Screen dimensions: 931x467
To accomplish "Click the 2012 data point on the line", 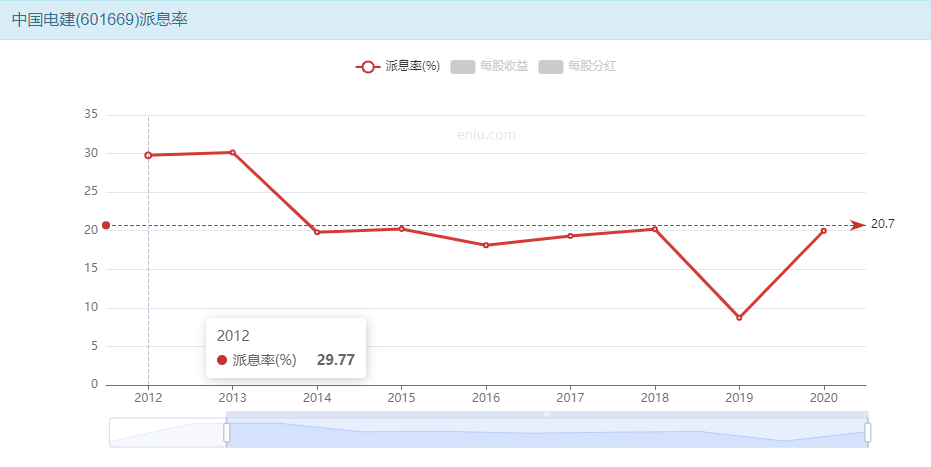I will point(148,155).
